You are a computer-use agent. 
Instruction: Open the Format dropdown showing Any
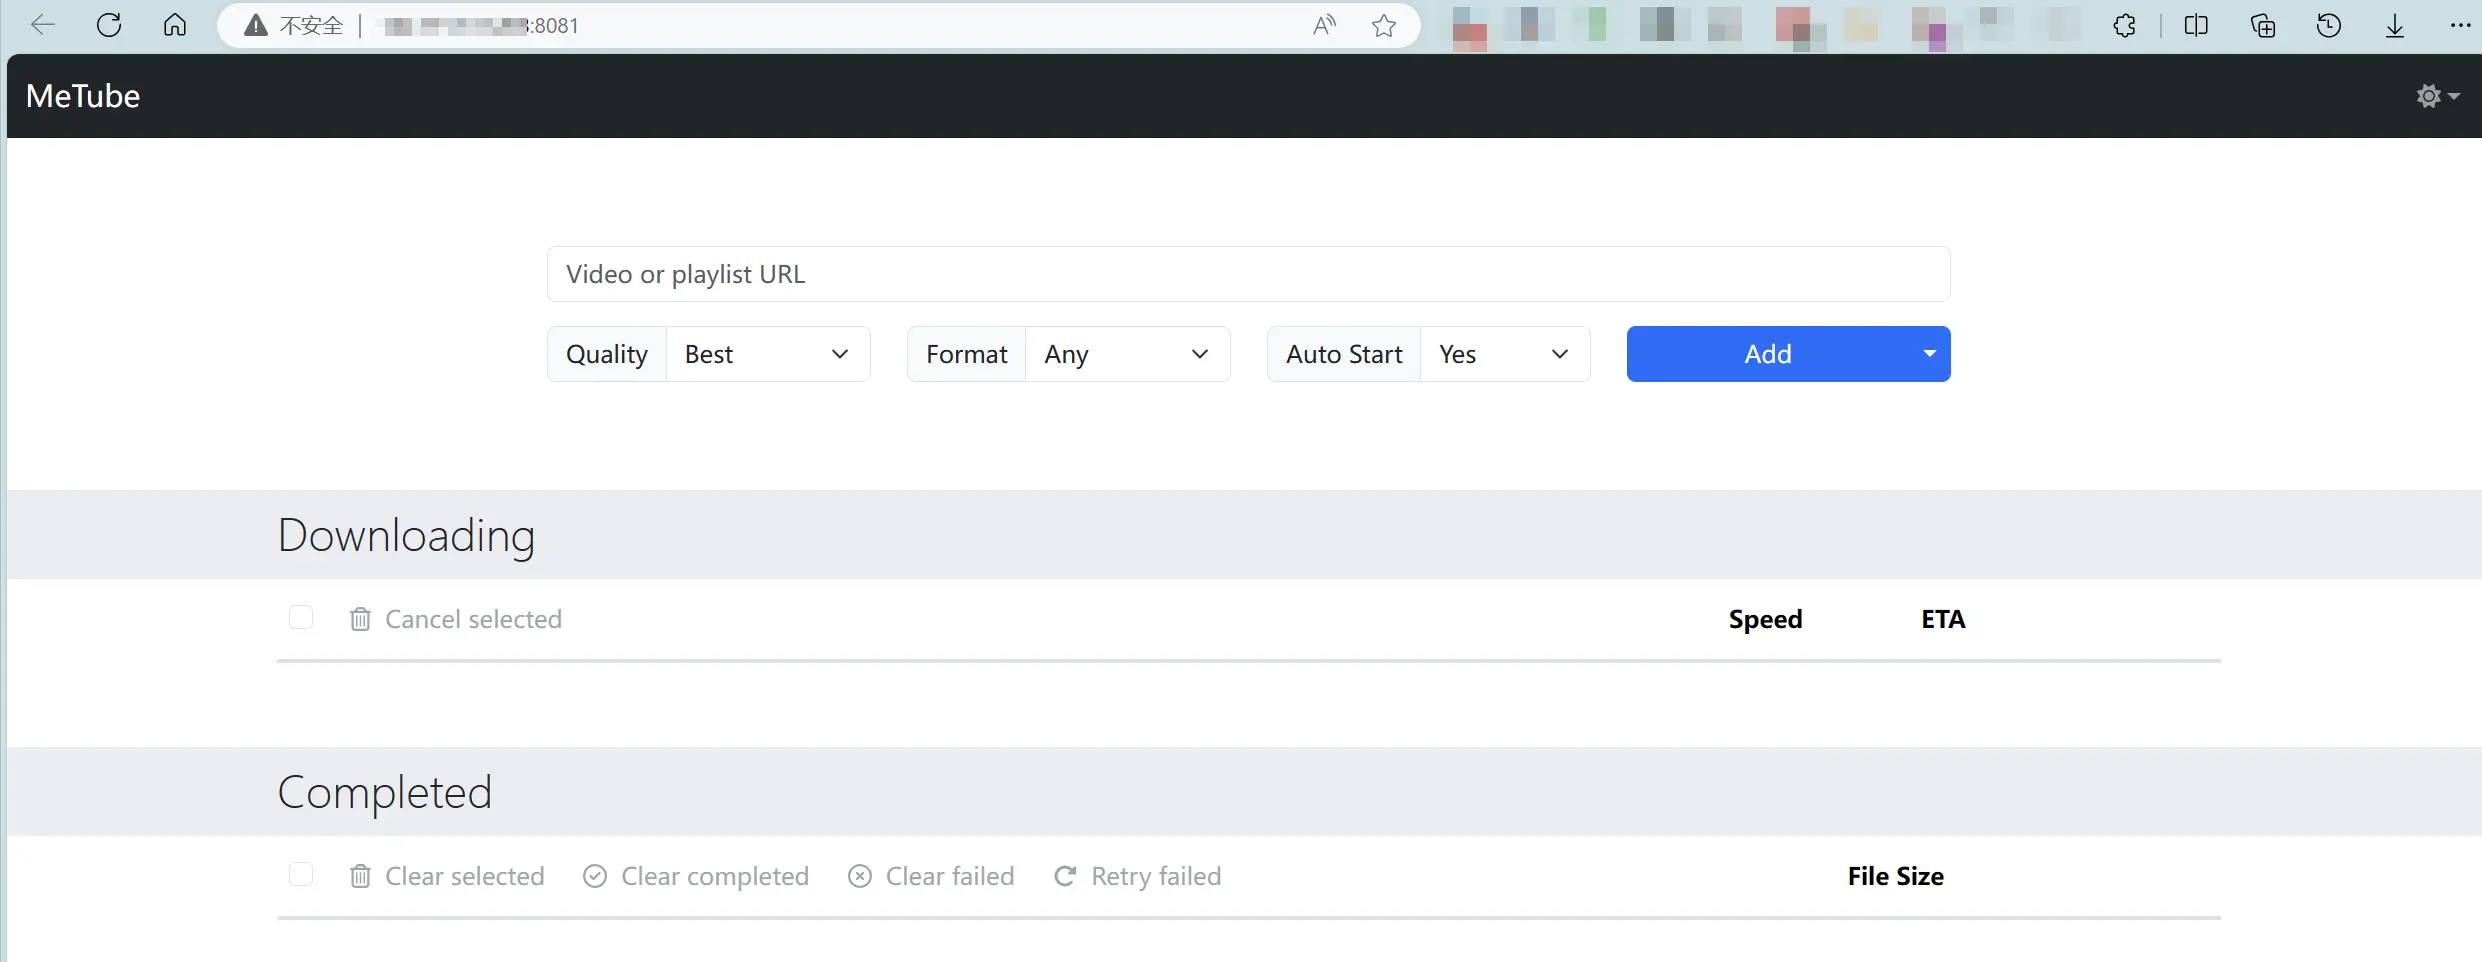(x=1128, y=354)
